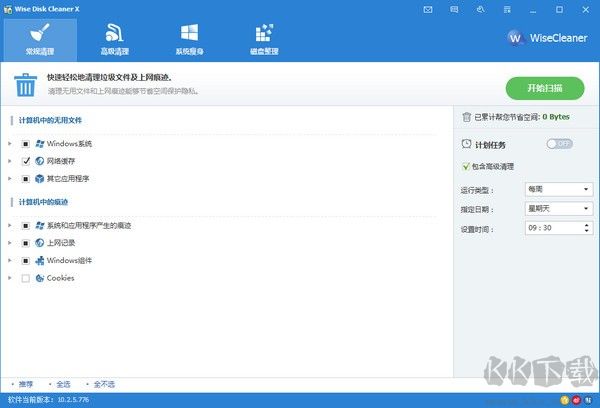The image size is (600, 408).
Task: Switch to the 高级清理 tab
Action: pyautogui.click(x=115, y=38)
